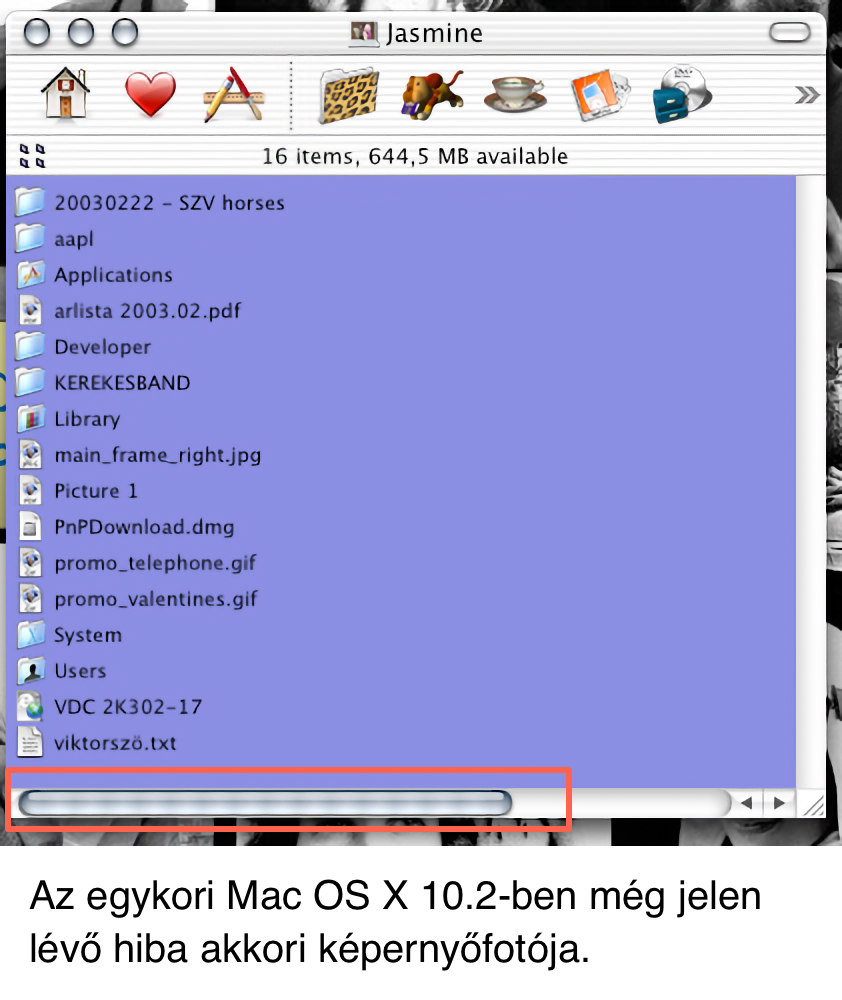
Task: Click the Home icon in toolbar
Action: [65, 94]
